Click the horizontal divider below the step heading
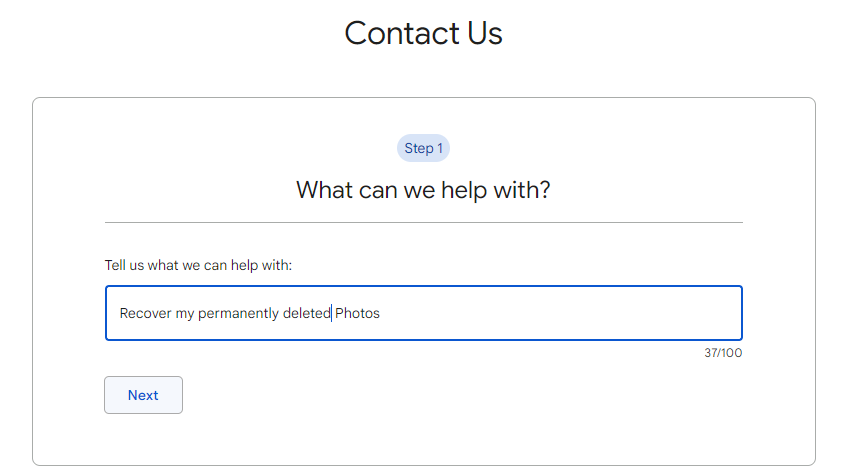The image size is (848, 472). coord(423,222)
